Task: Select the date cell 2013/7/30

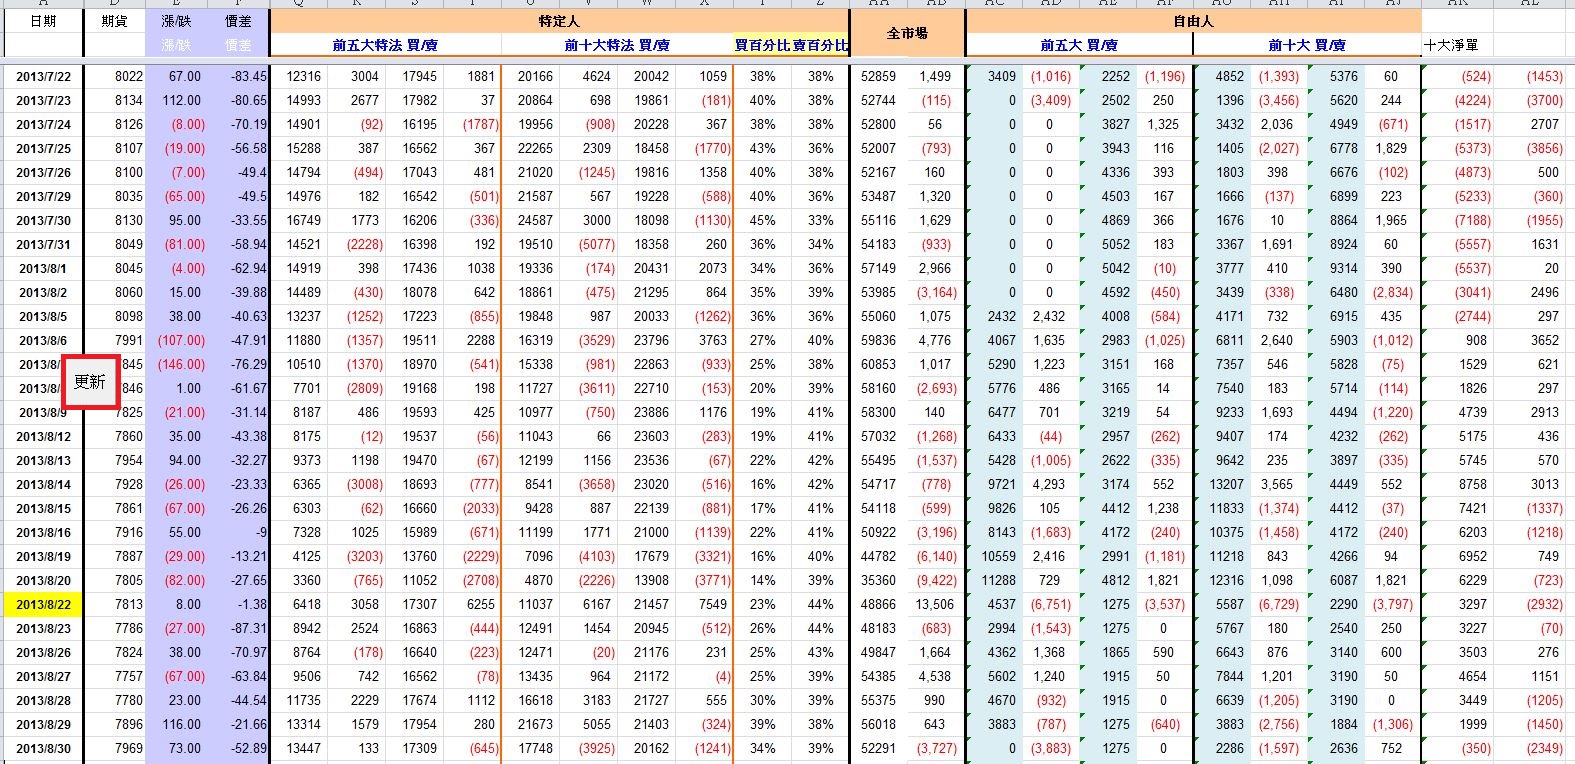Action: coord(43,220)
